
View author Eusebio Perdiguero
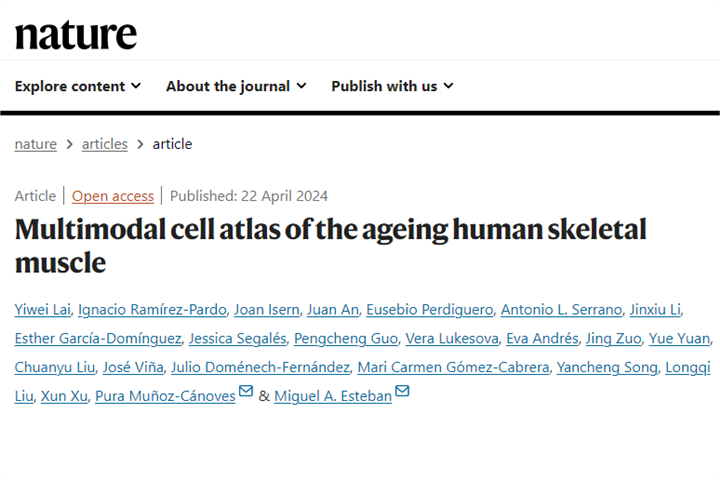(428, 309)
